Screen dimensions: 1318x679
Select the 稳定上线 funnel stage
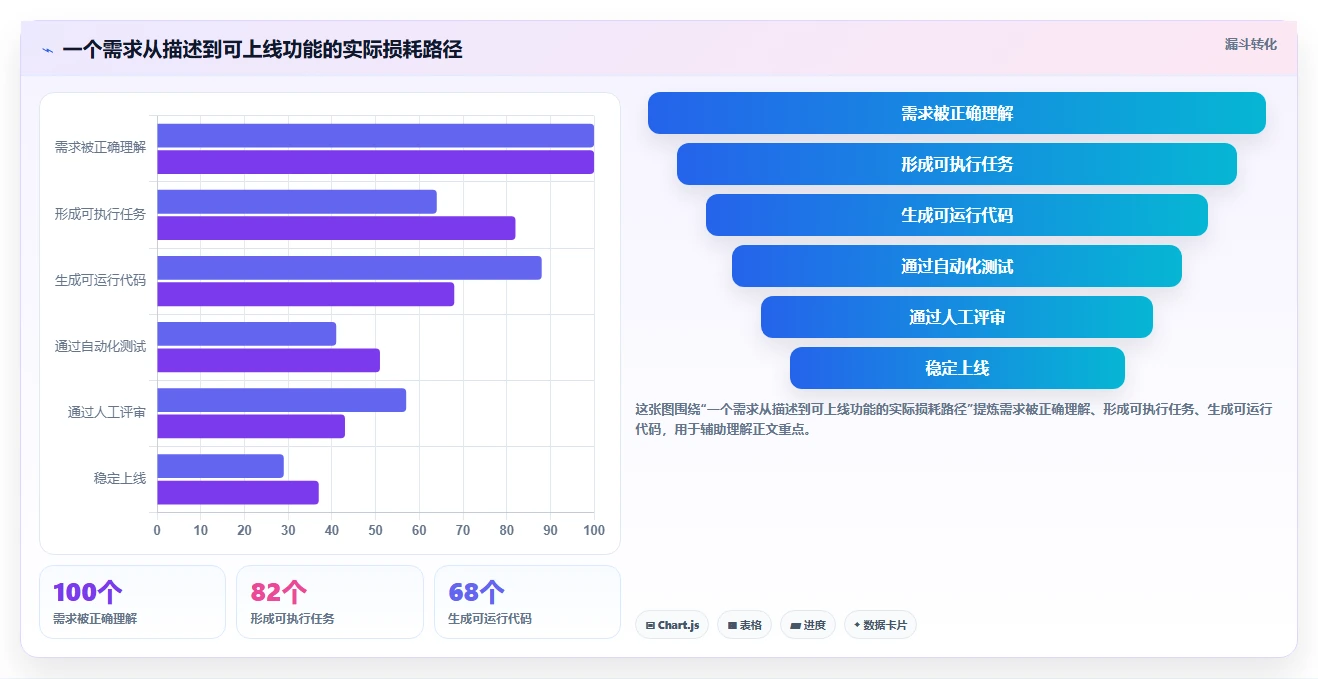957,368
